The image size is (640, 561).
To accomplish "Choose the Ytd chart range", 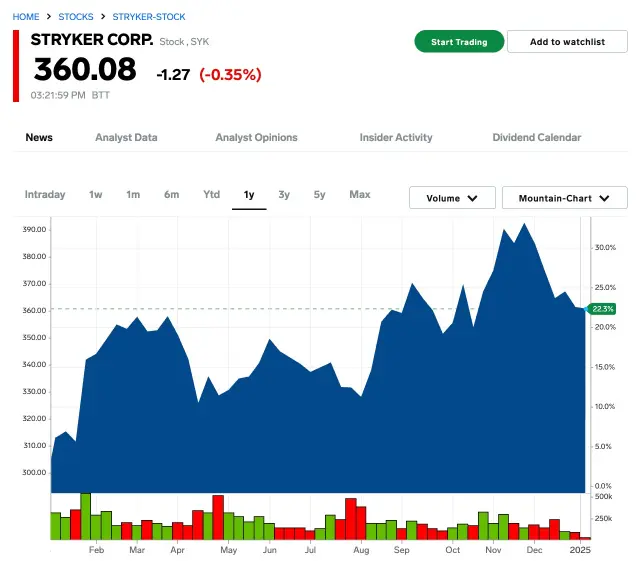I will pos(211,194).
